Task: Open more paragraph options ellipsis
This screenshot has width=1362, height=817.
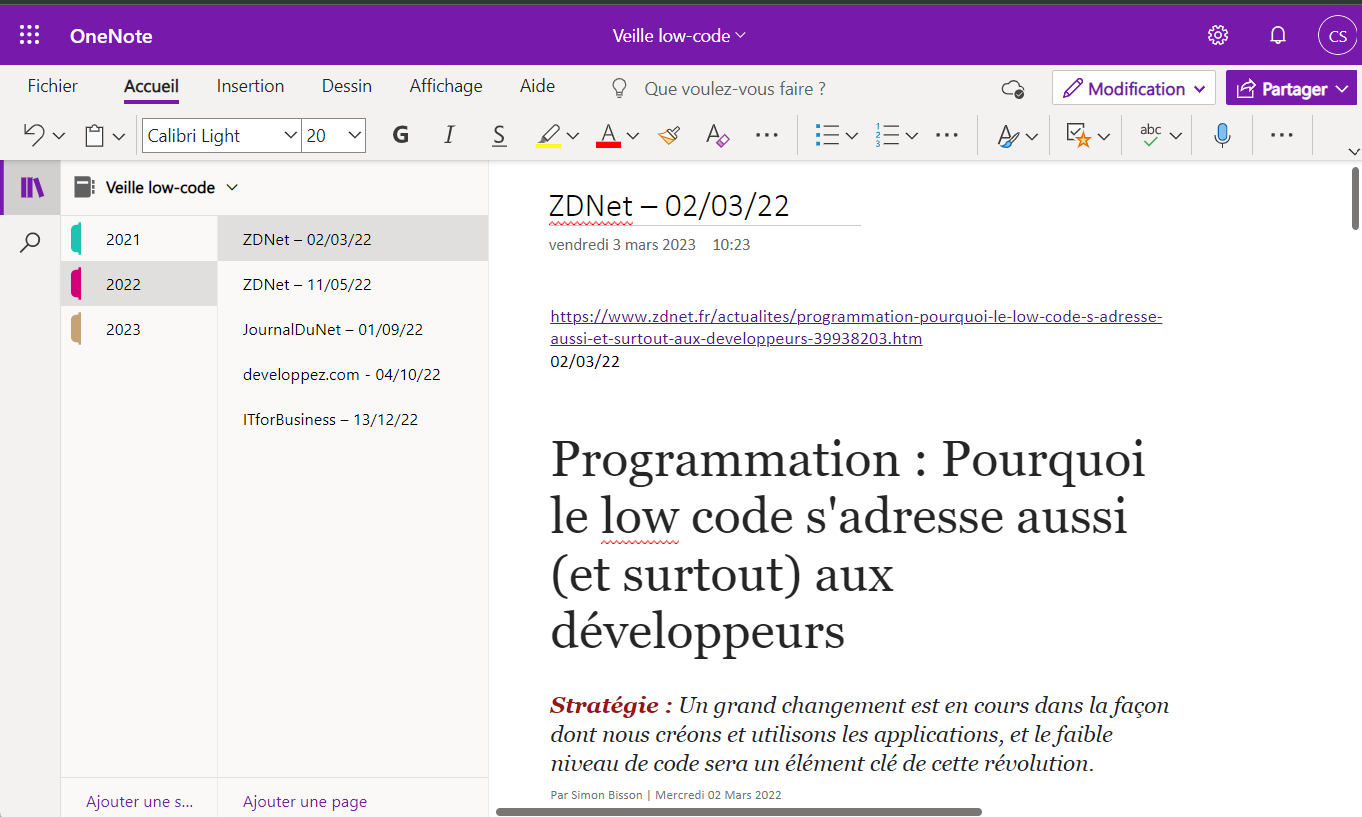Action: click(946, 135)
